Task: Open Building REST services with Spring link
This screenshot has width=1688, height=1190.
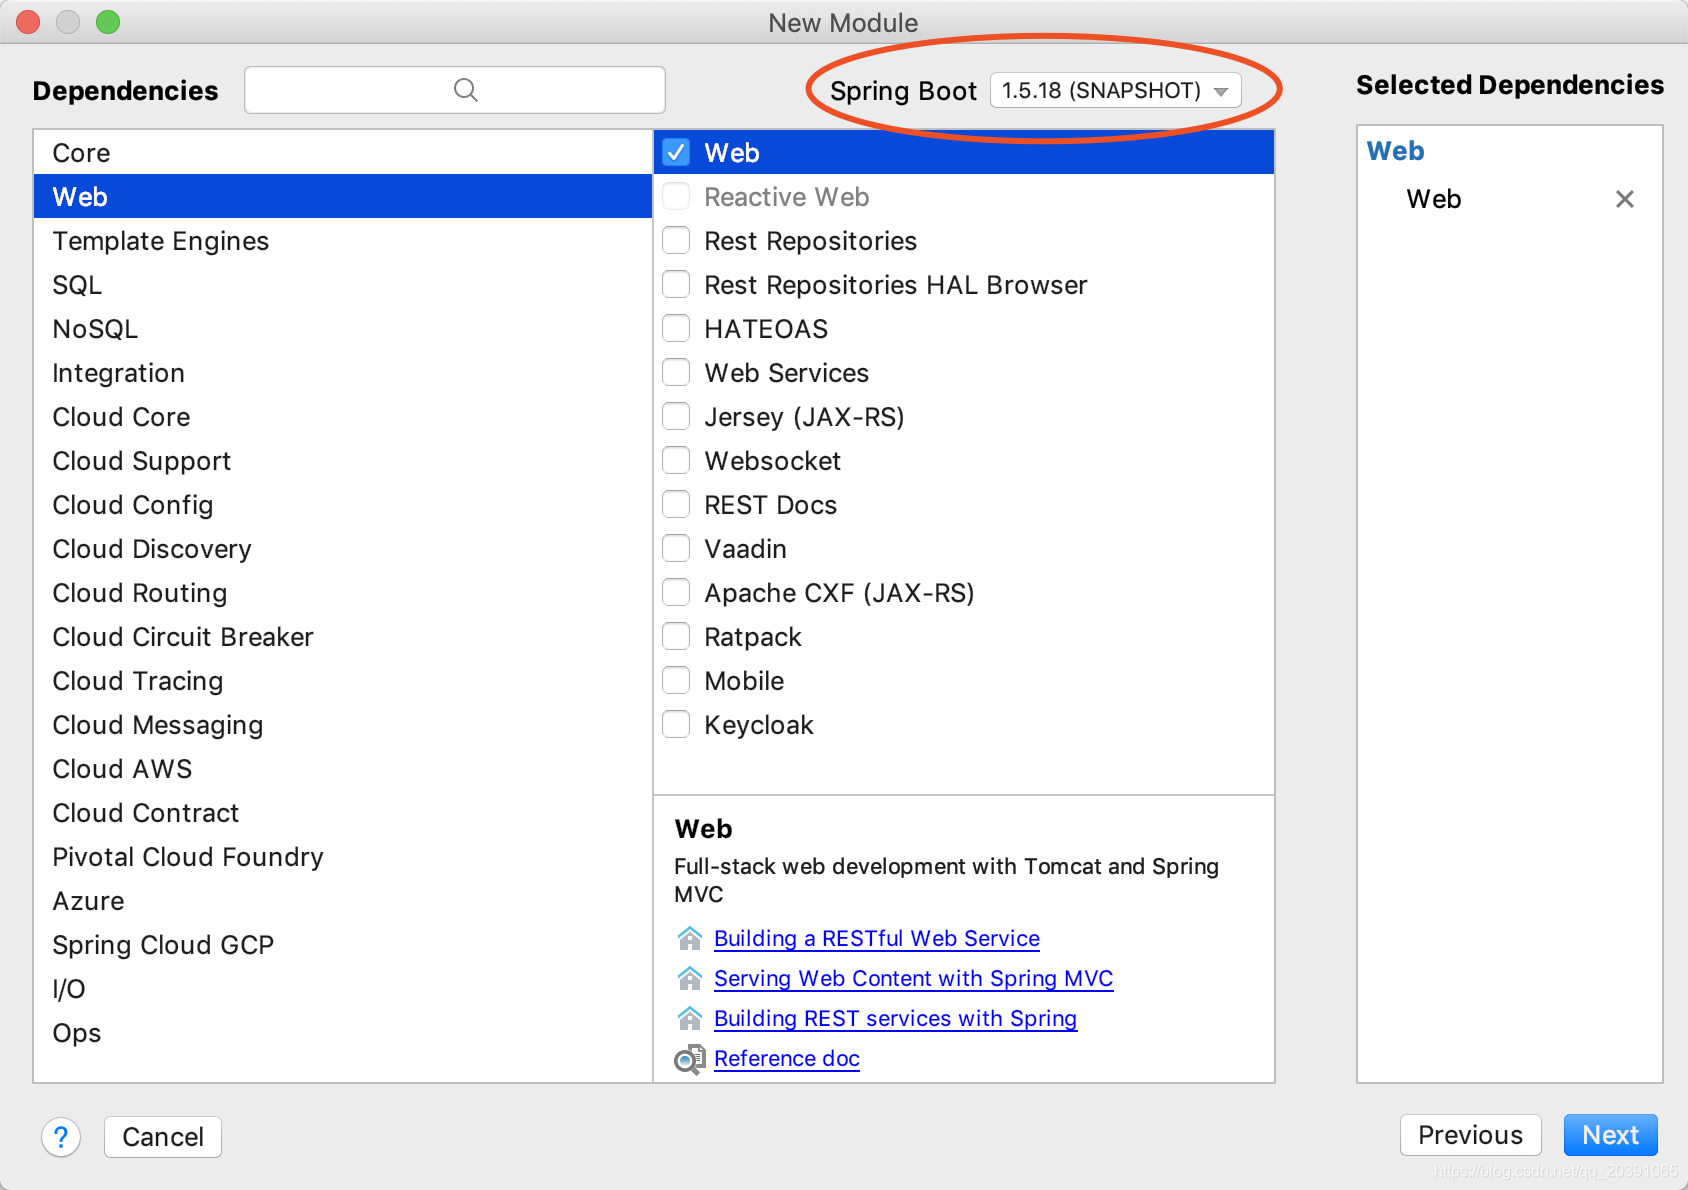Action: tap(895, 1018)
